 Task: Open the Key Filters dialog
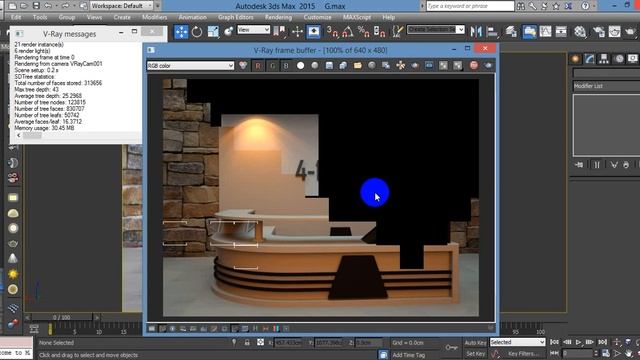pyautogui.click(x=524, y=354)
